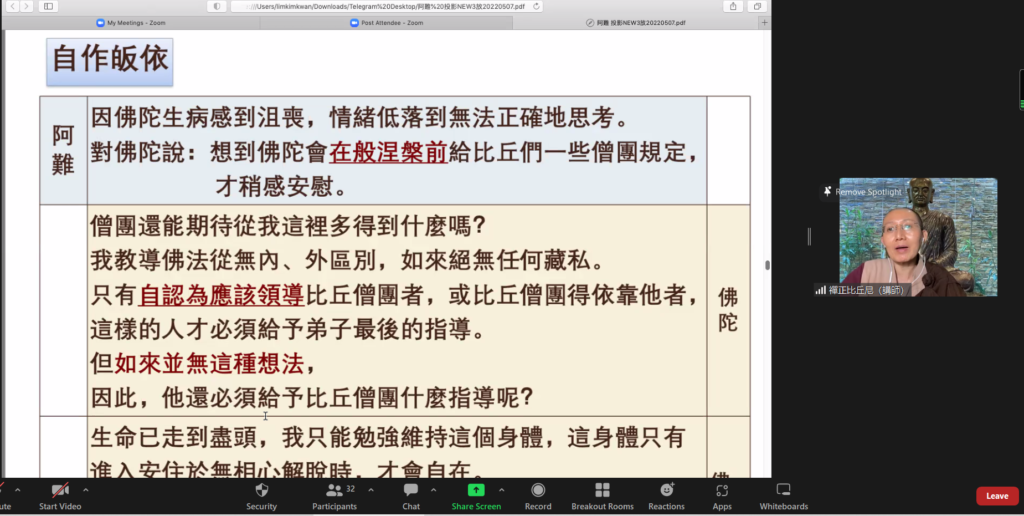
Task: Start recording the meeting
Action: click(x=538, y=495)
